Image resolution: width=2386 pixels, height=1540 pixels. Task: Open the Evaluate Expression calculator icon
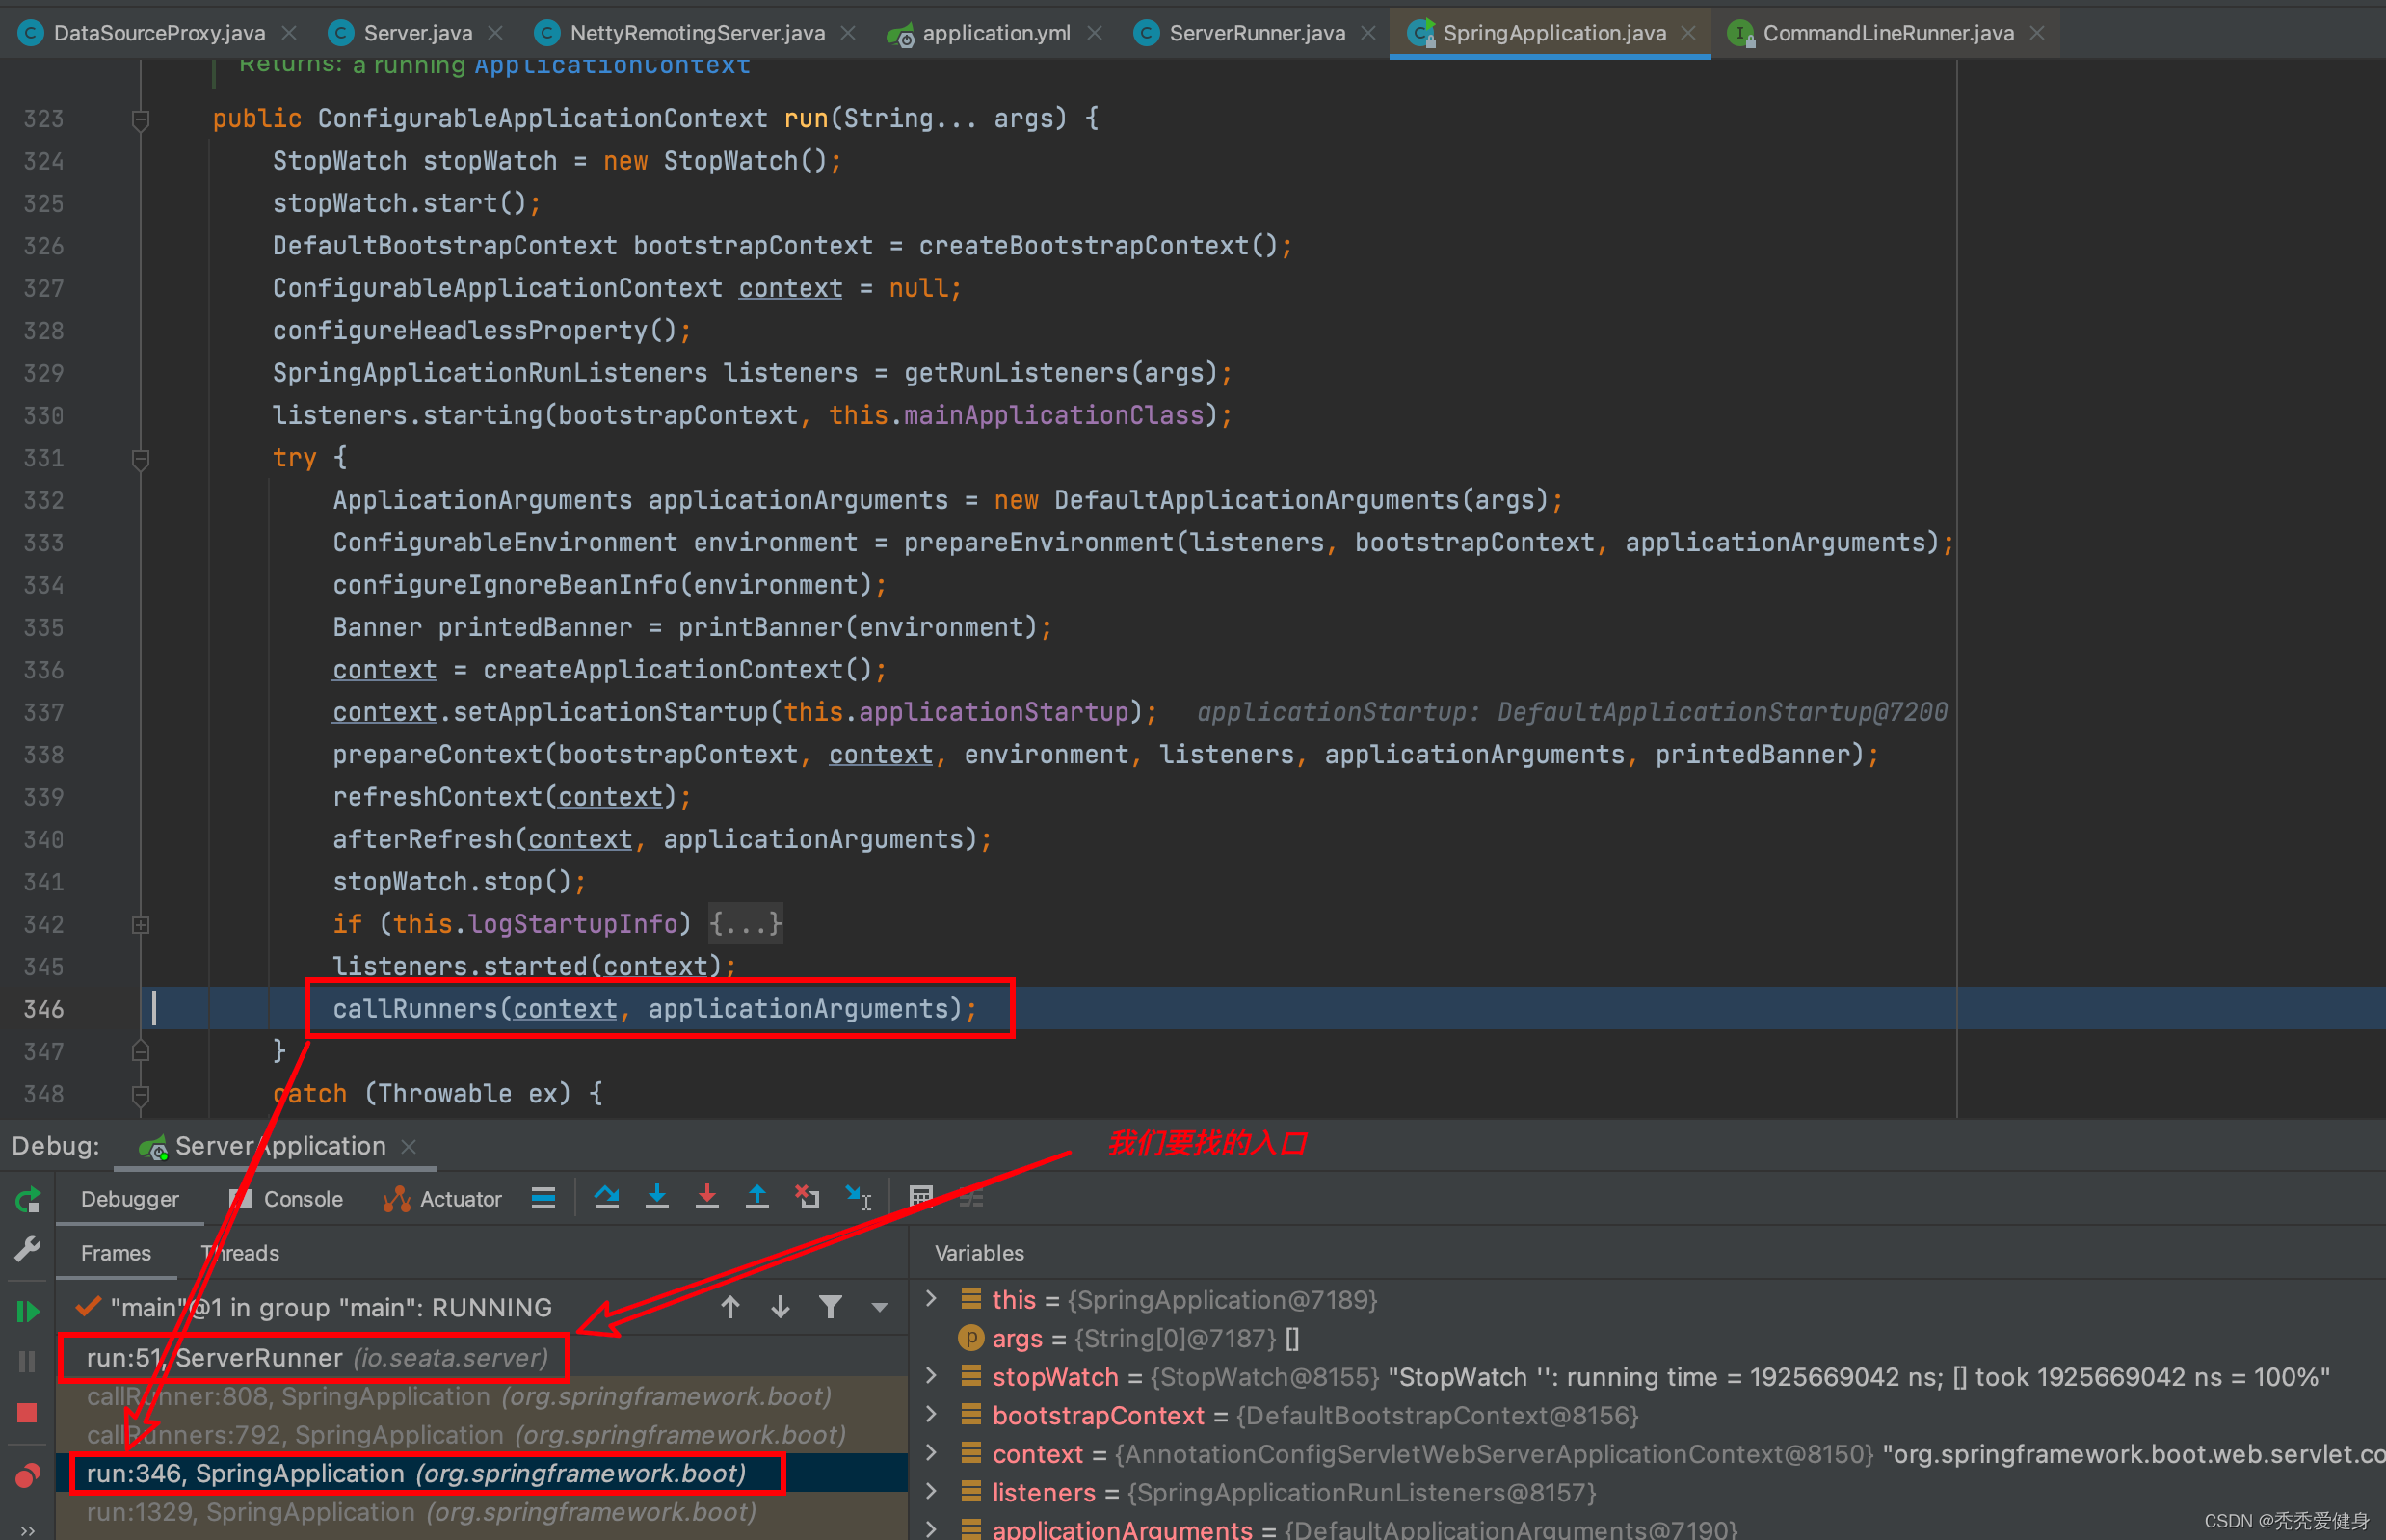pyautogui.click(x=921, y=1197)
